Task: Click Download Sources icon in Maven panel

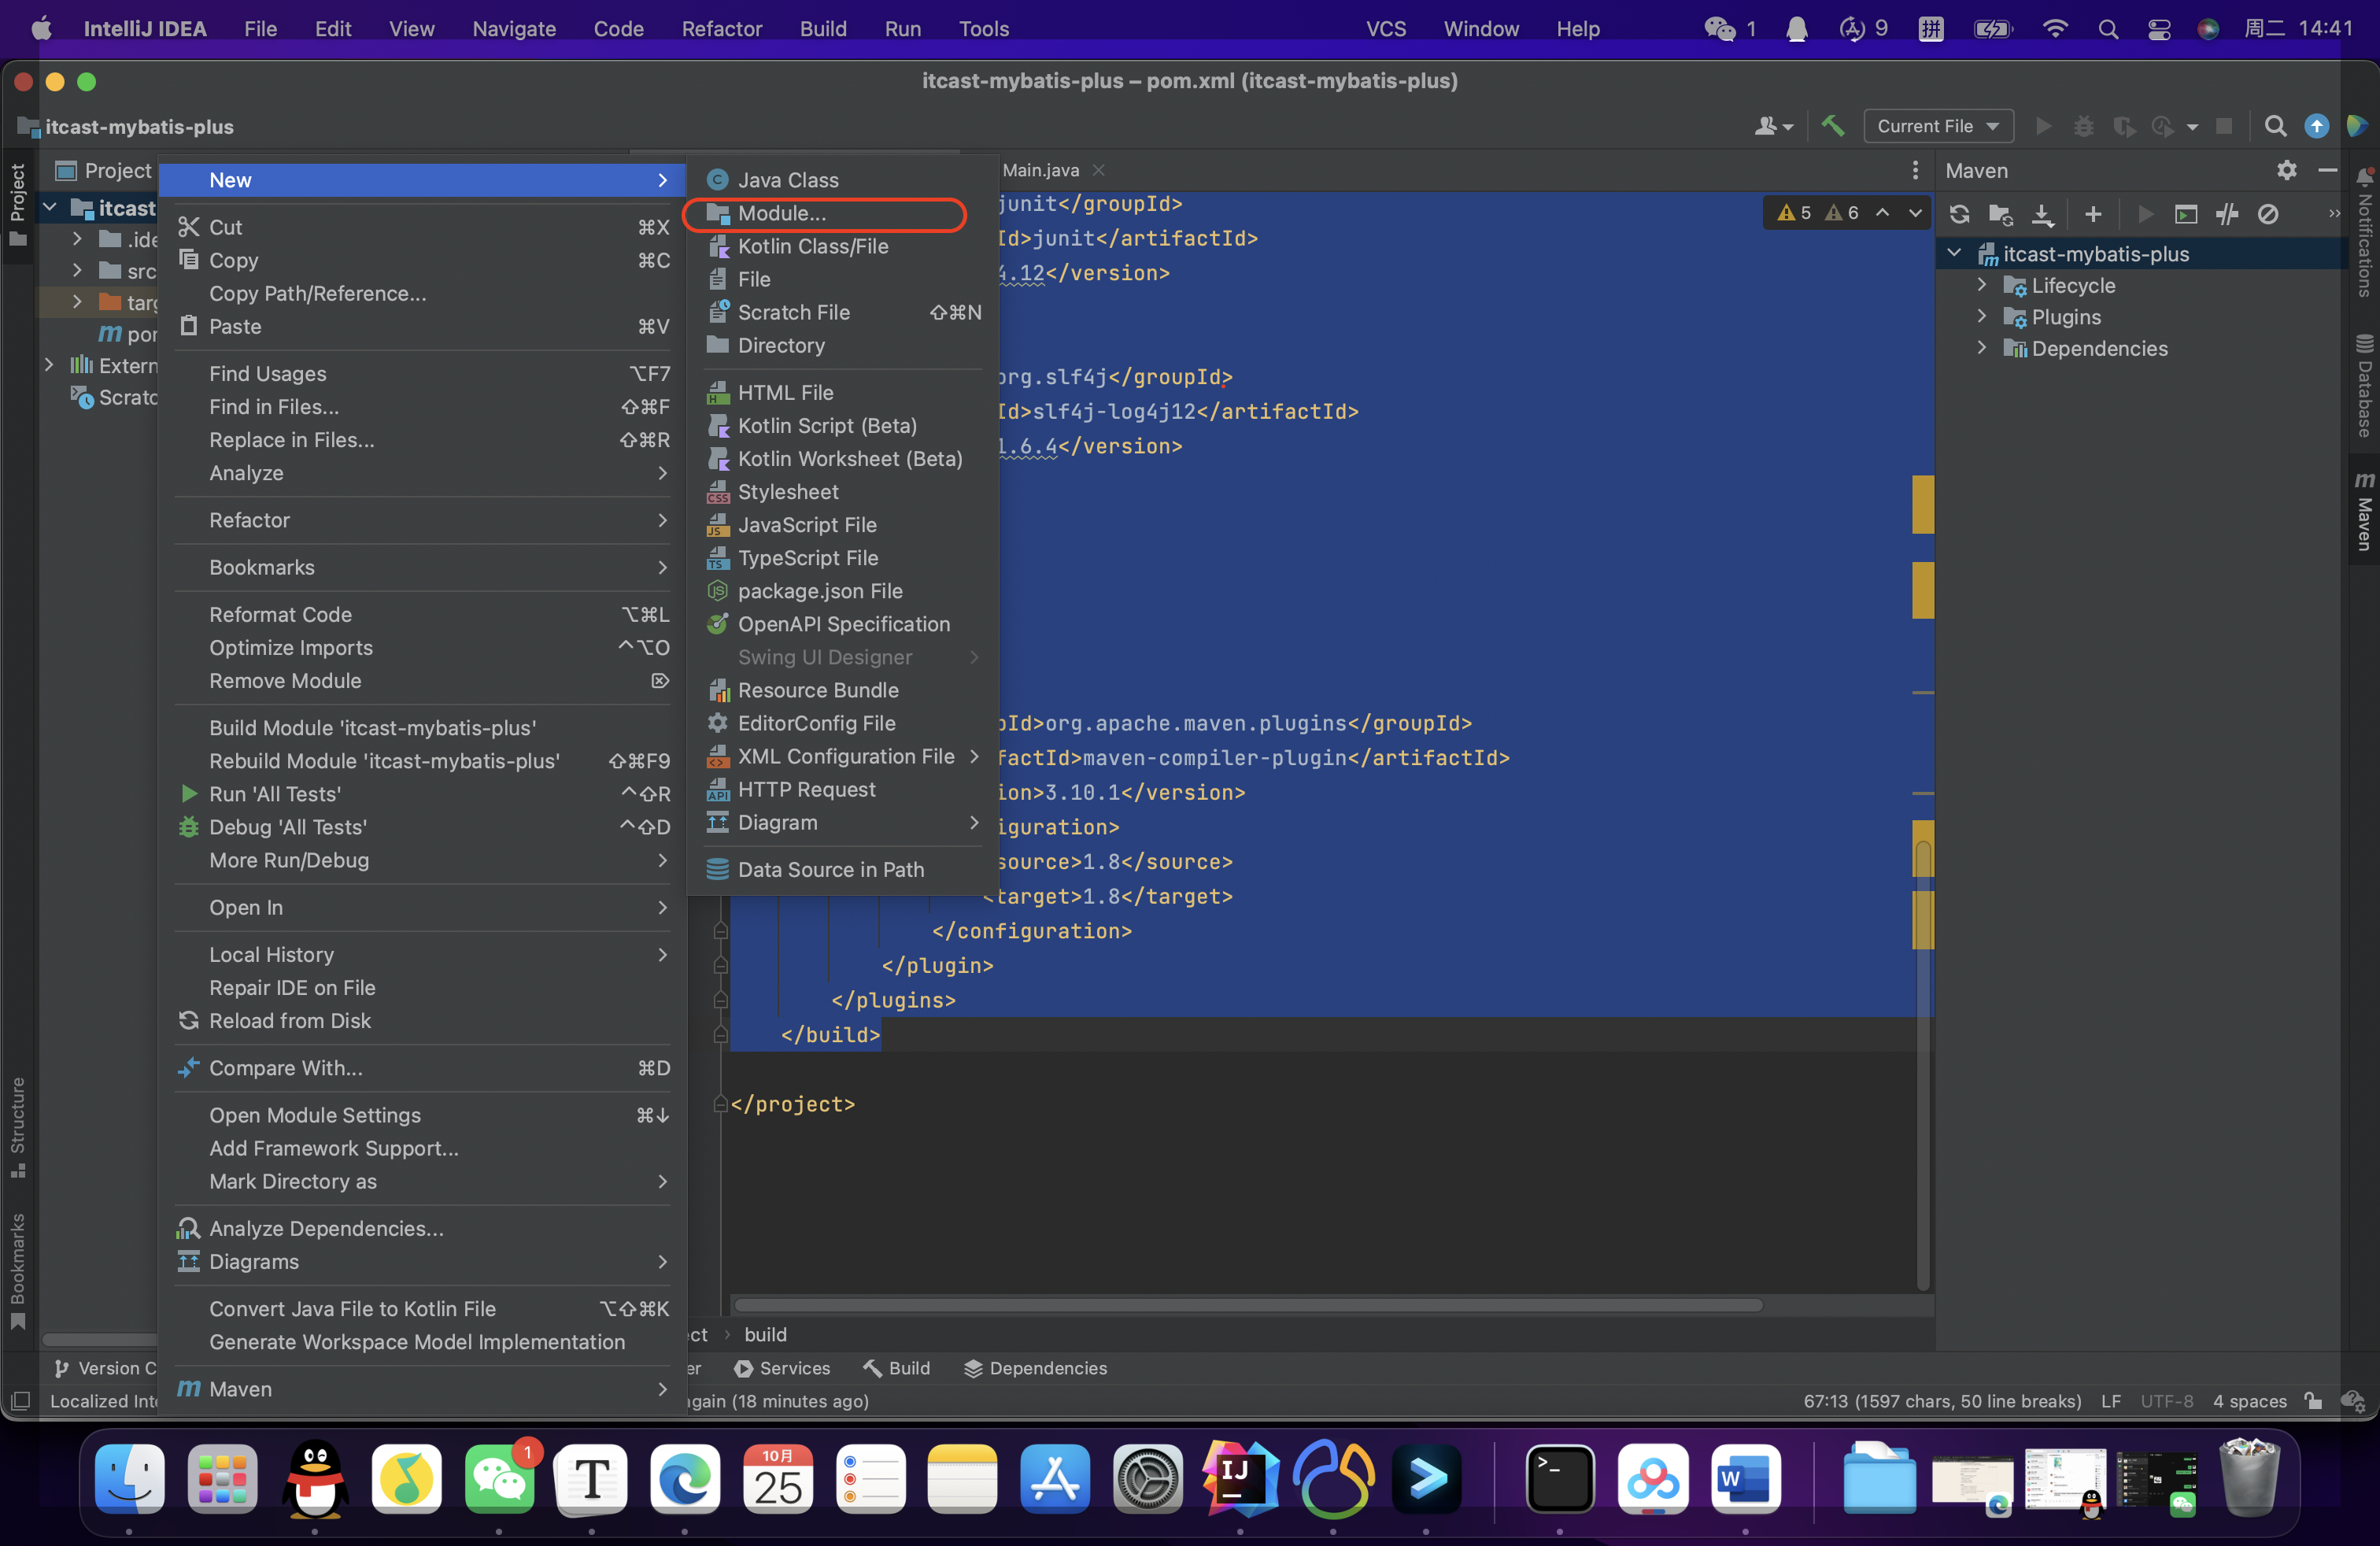Action: click(x=2043, y=214)
